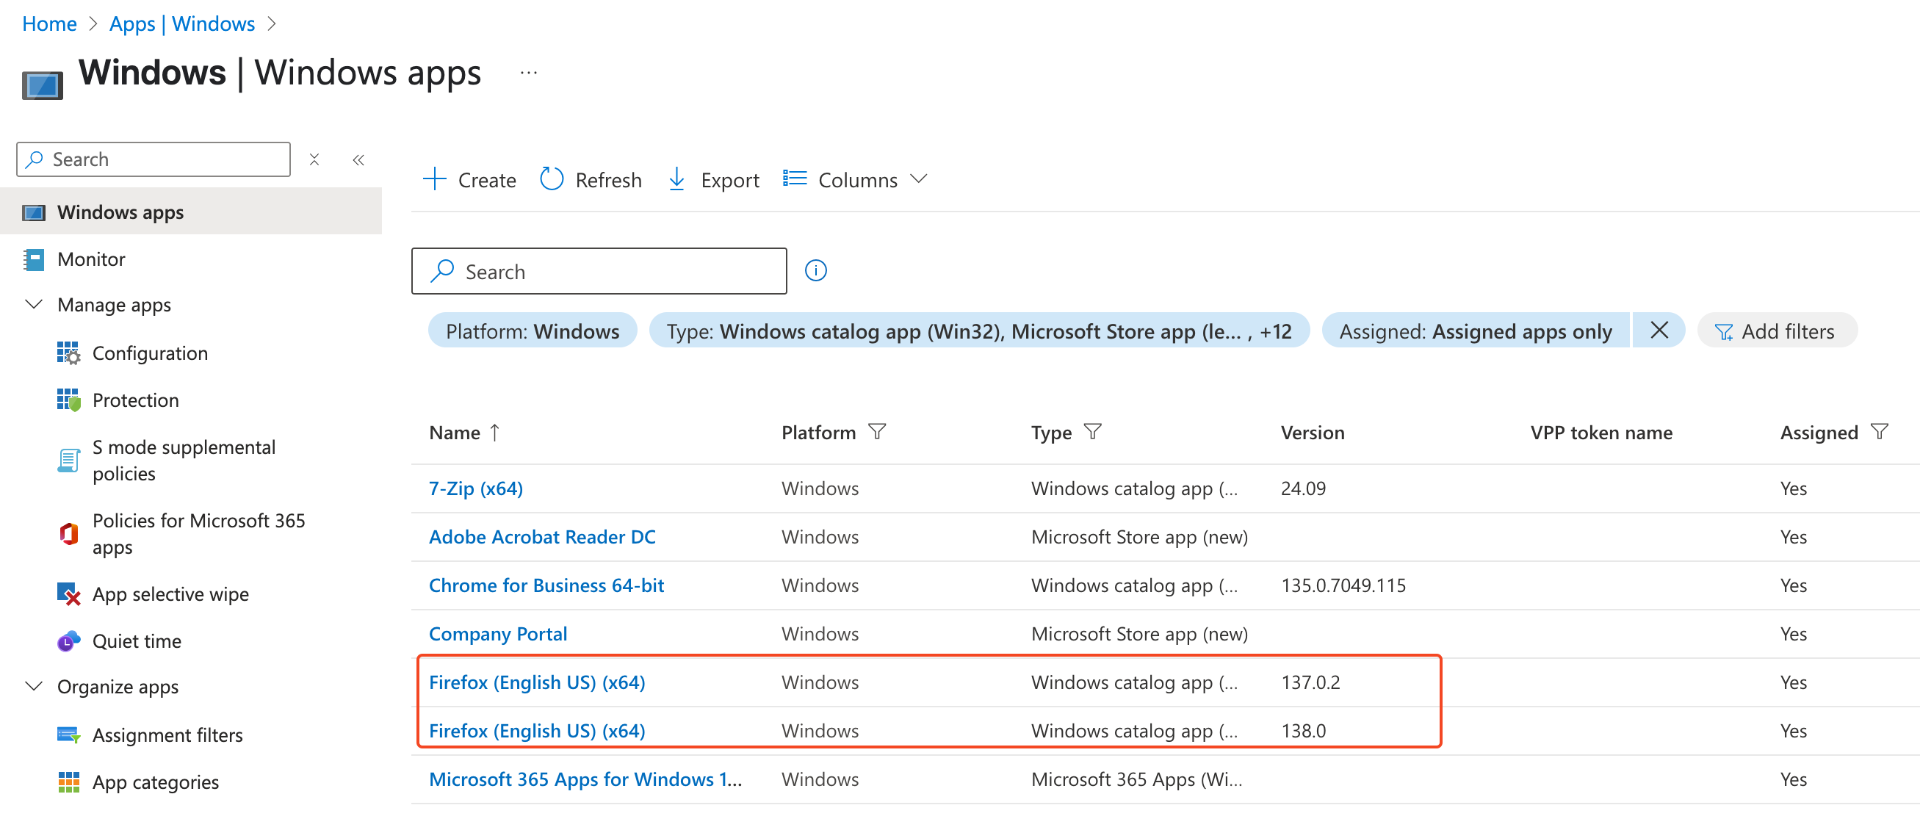Open Platform column filter funnel
This screenshot has width=1920, height=816.
click(x=877, y=431)
